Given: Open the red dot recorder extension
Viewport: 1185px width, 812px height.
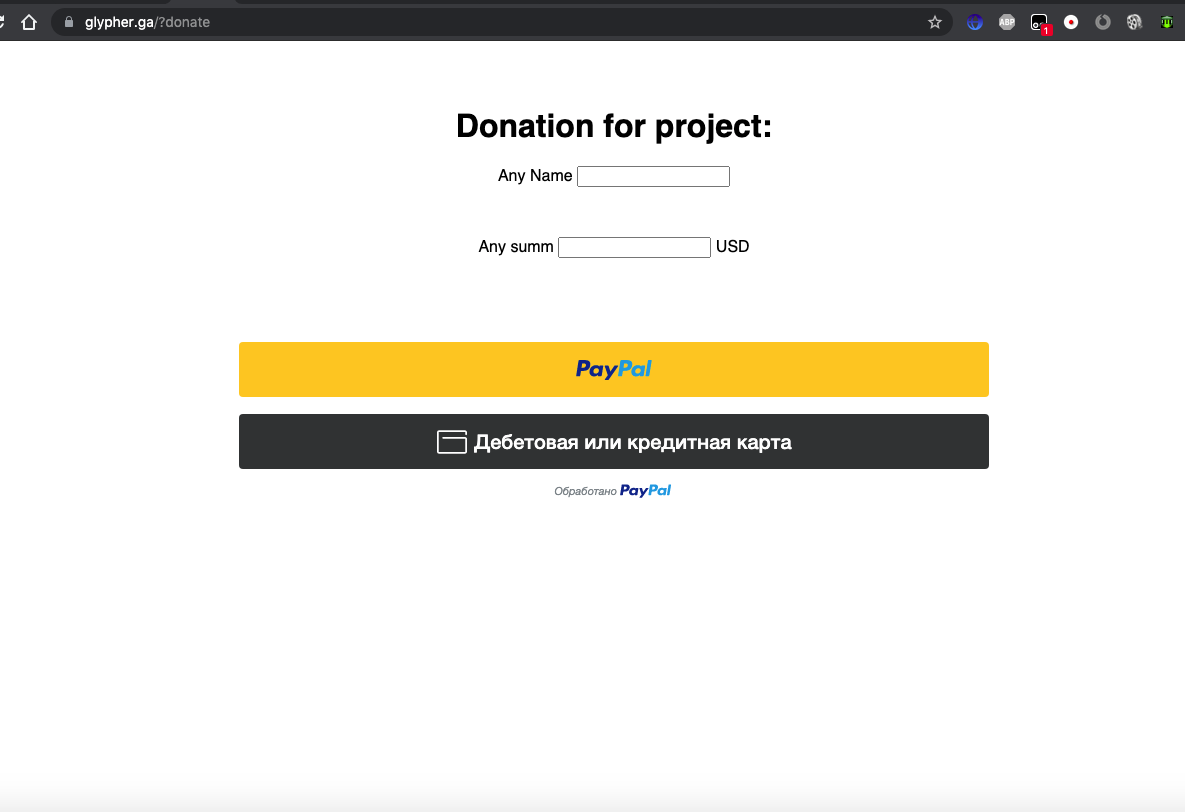Looking at the screenshot, I should click(1071, 23).
